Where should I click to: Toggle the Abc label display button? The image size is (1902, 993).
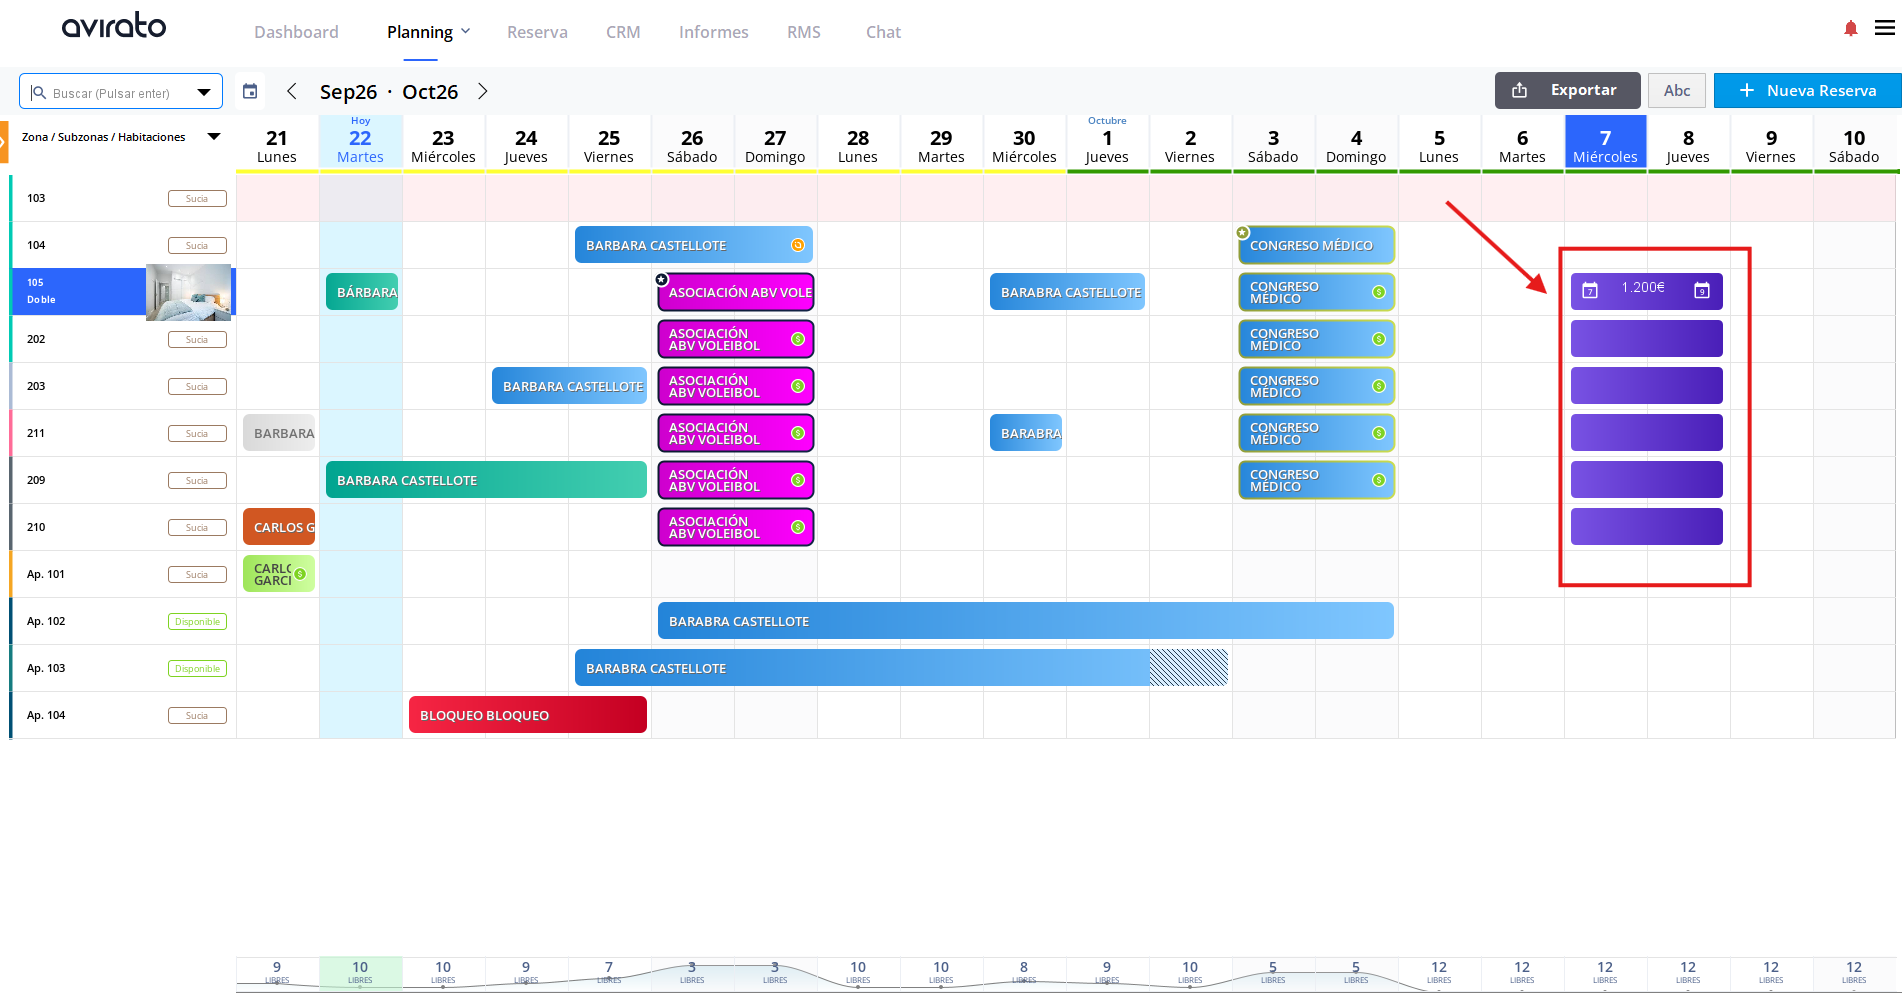[x=1677, y=90]
